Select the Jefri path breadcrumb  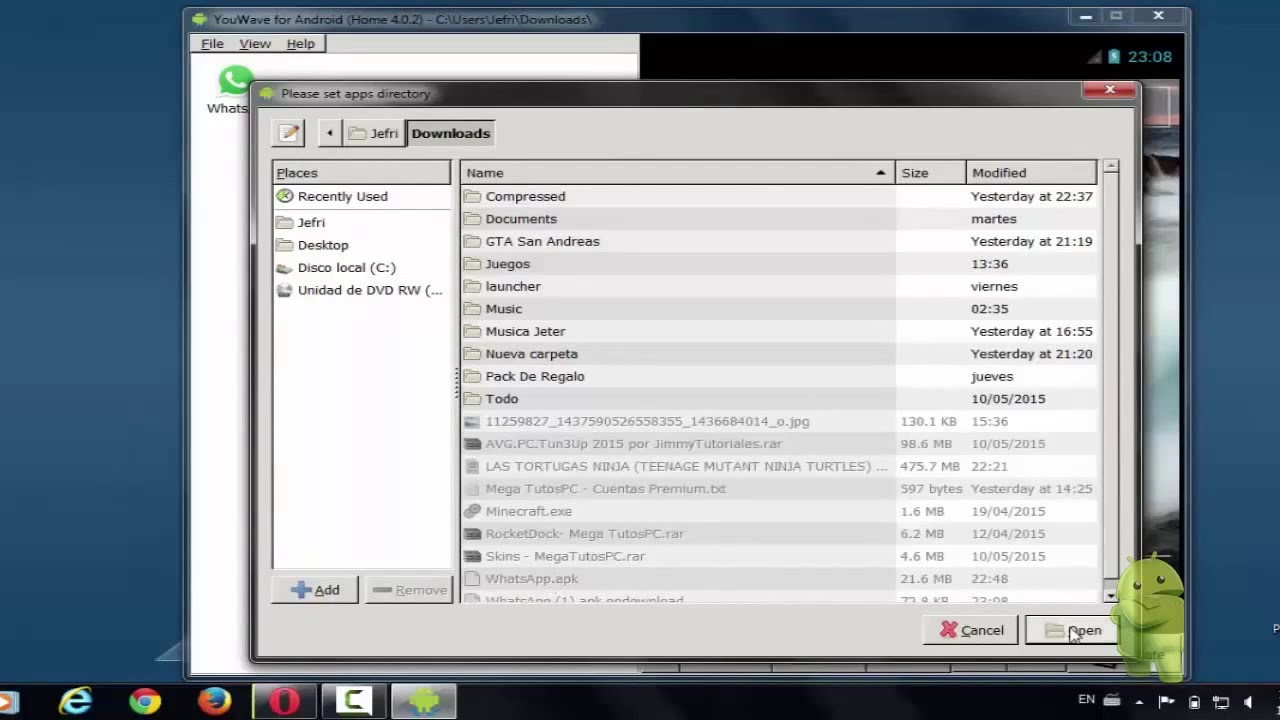coord(373,133)
